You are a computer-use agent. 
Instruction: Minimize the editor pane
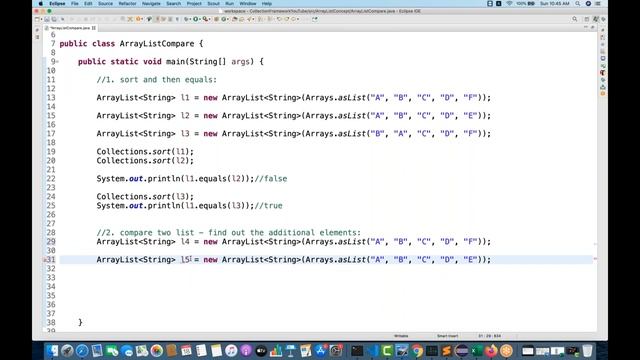(586, 27)
